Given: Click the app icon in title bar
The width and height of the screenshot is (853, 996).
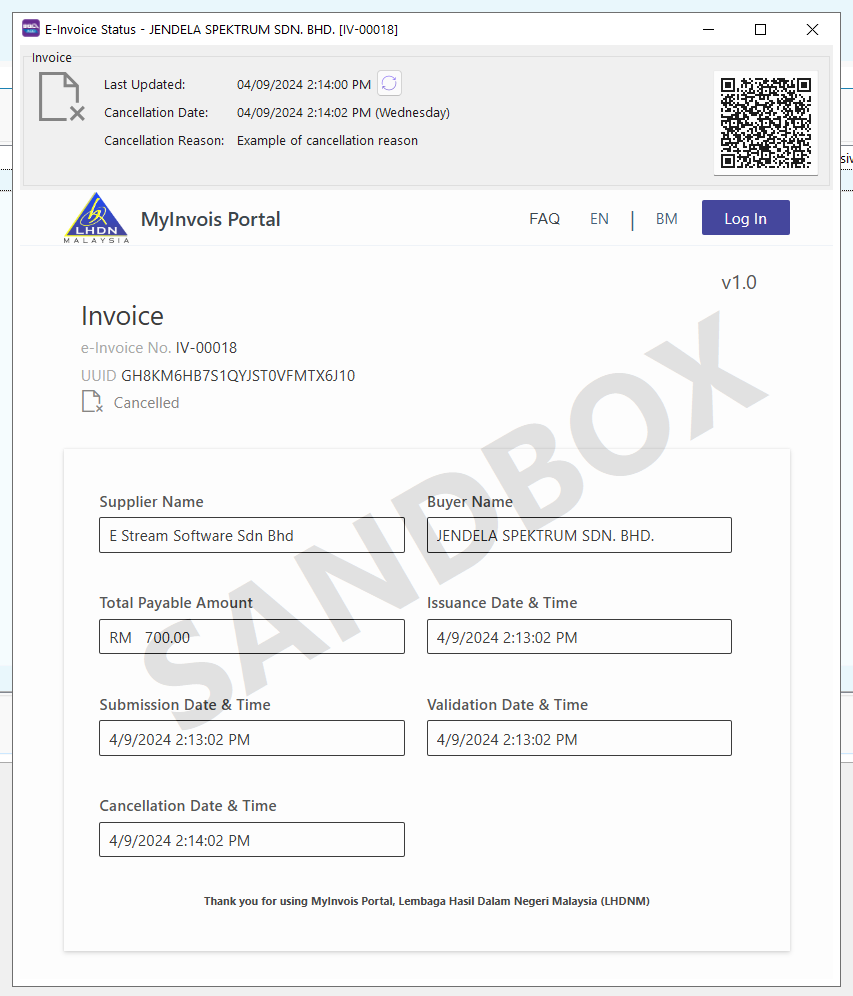Looking at the screenshot, I should 31,29.
